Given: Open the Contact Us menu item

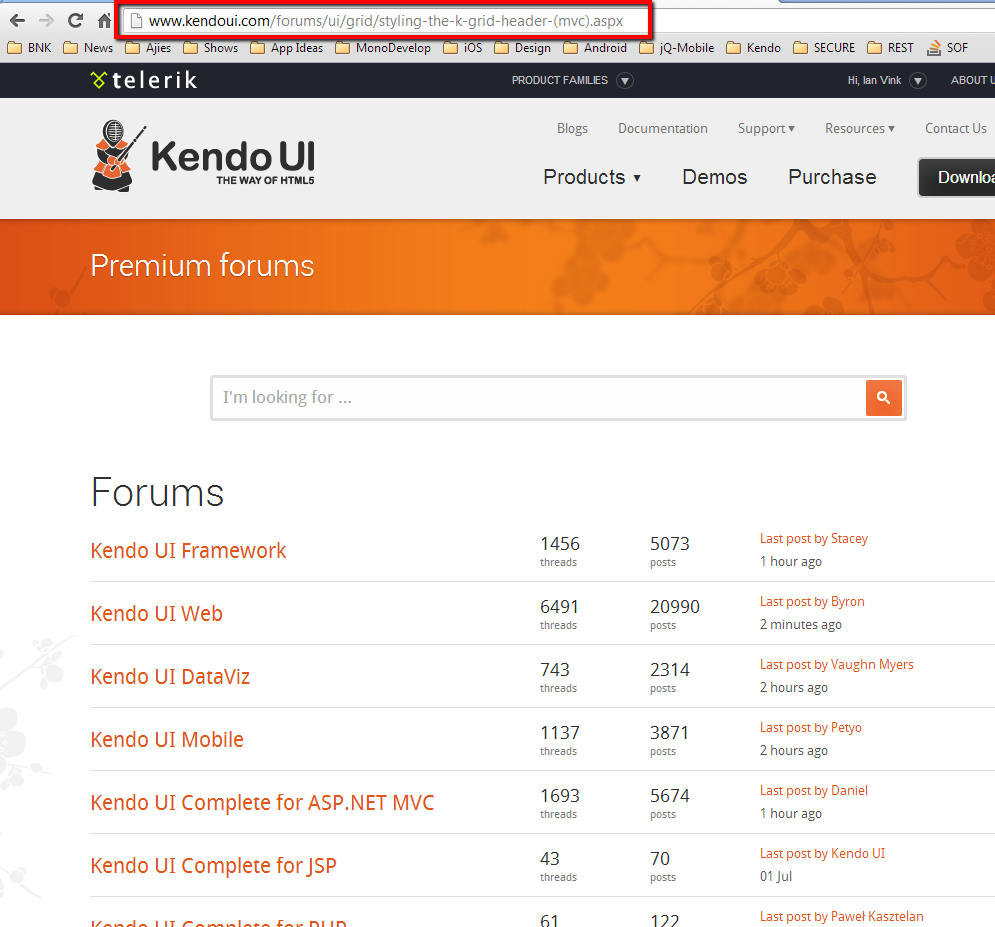Looking at the screenshot, I should click(956, 128).
